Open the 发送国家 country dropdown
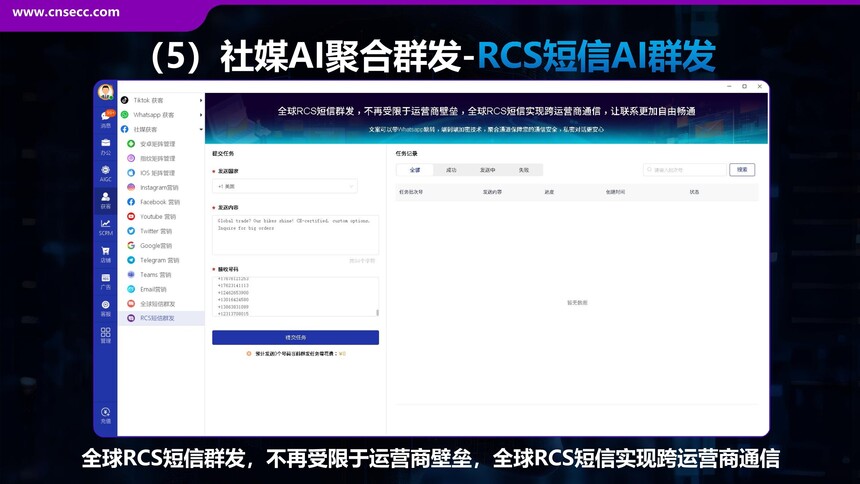Image resolution: width=860 pixels, height=484 pixels. pos(285,186)
